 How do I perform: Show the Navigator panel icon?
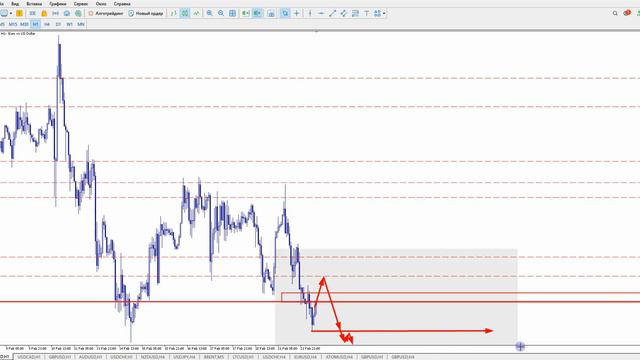coord(56,13)
